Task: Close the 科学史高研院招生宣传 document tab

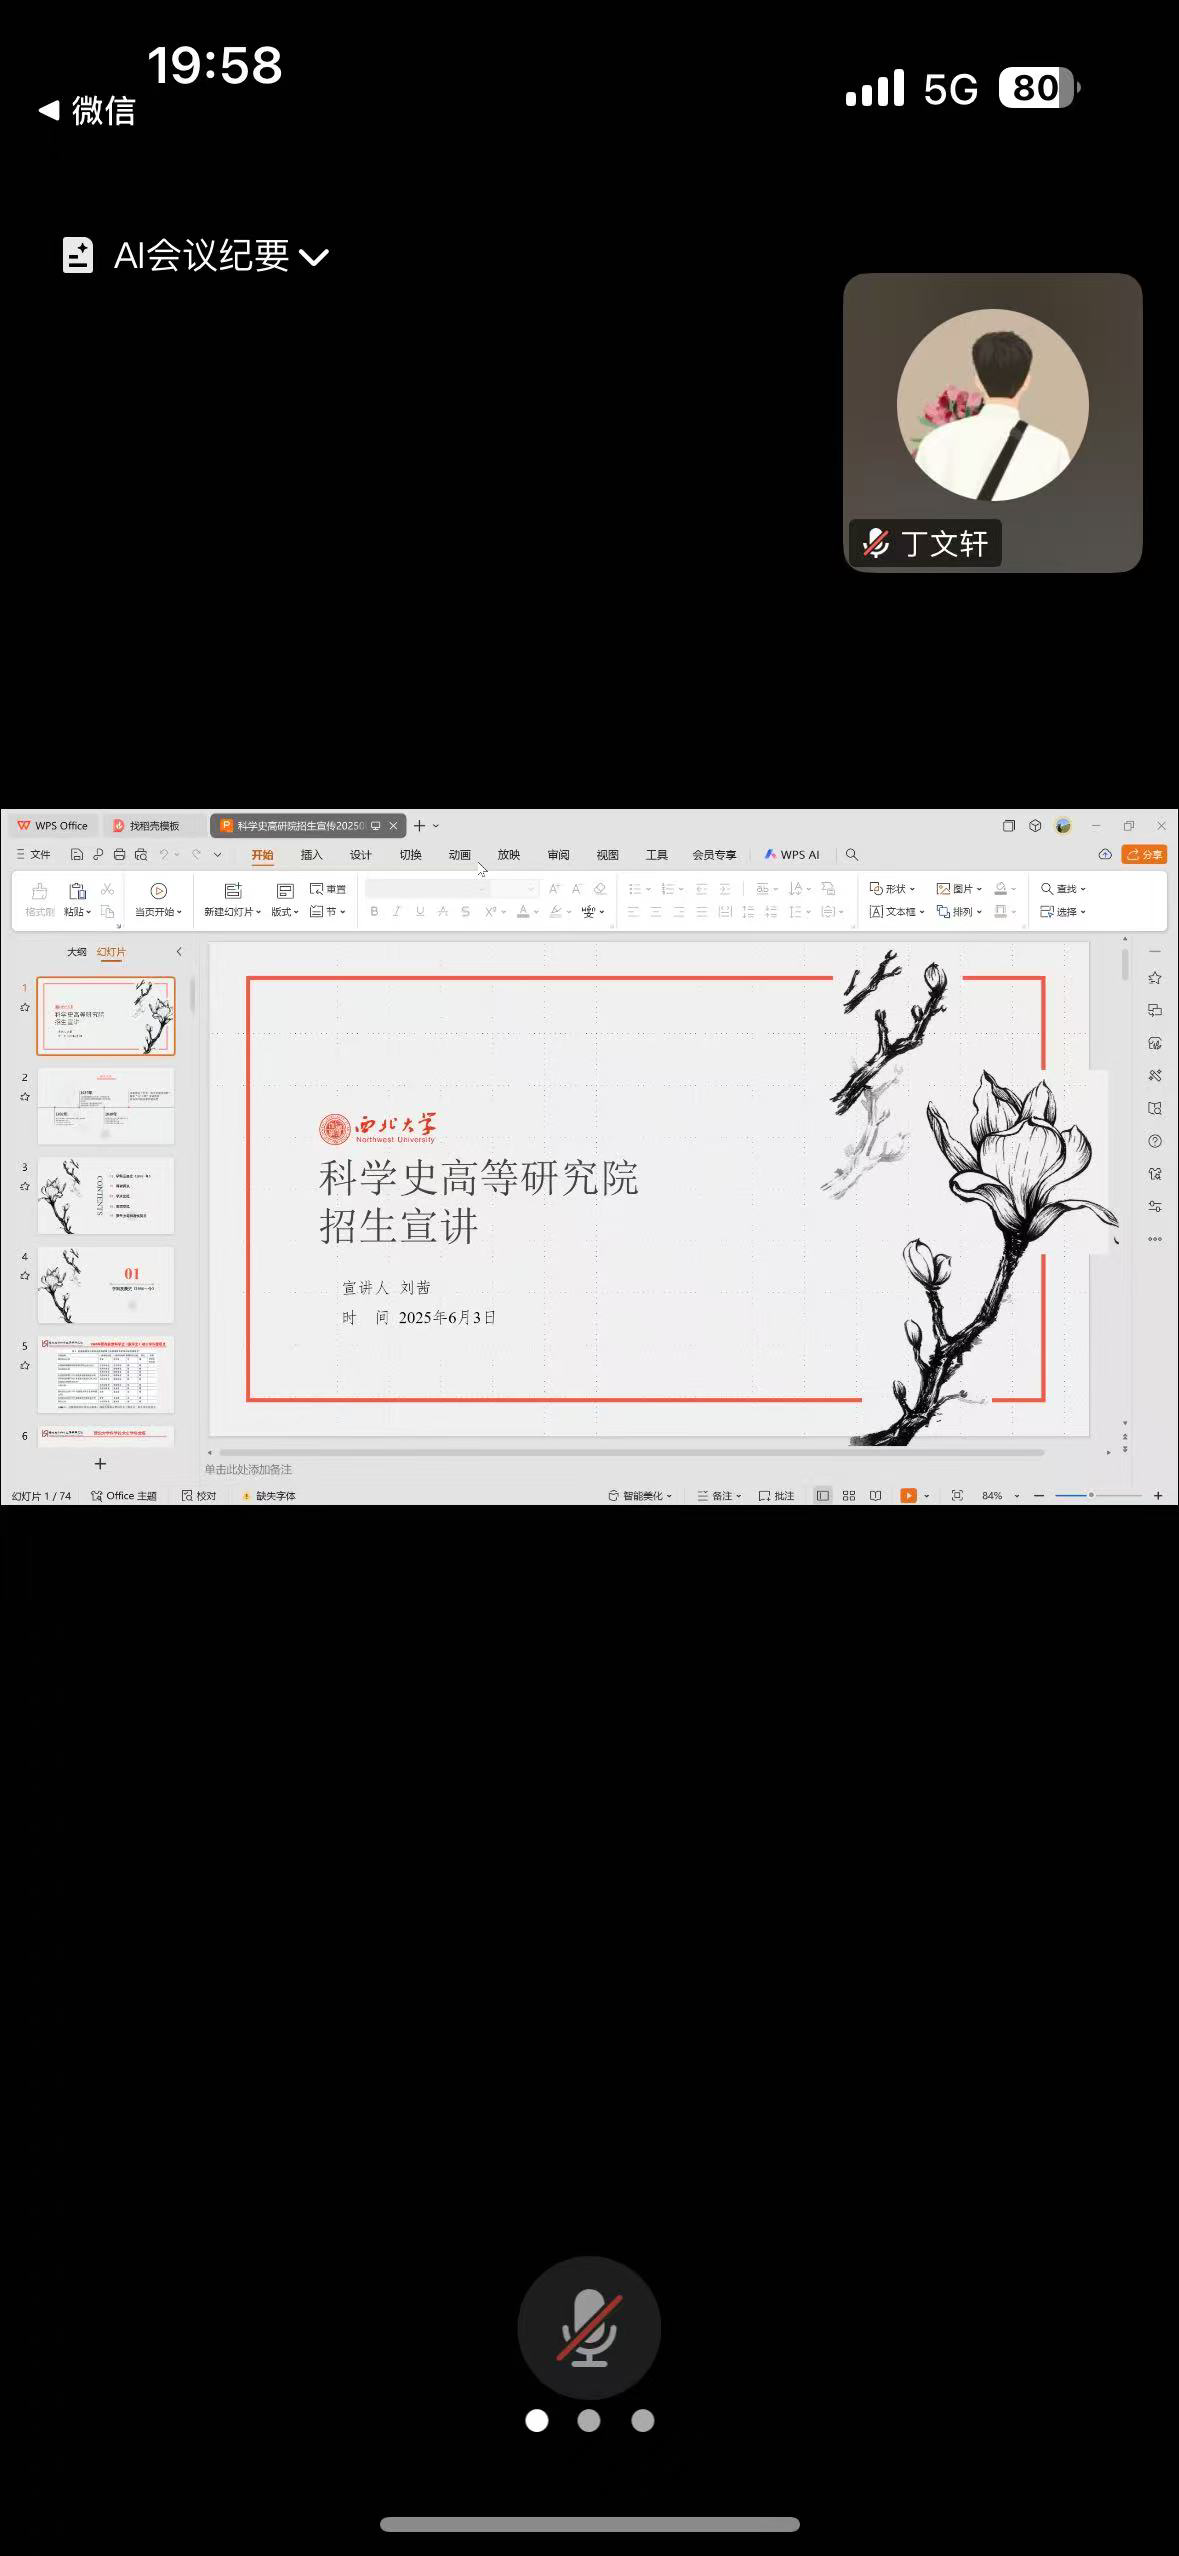Action: click(x=393, y=826)
